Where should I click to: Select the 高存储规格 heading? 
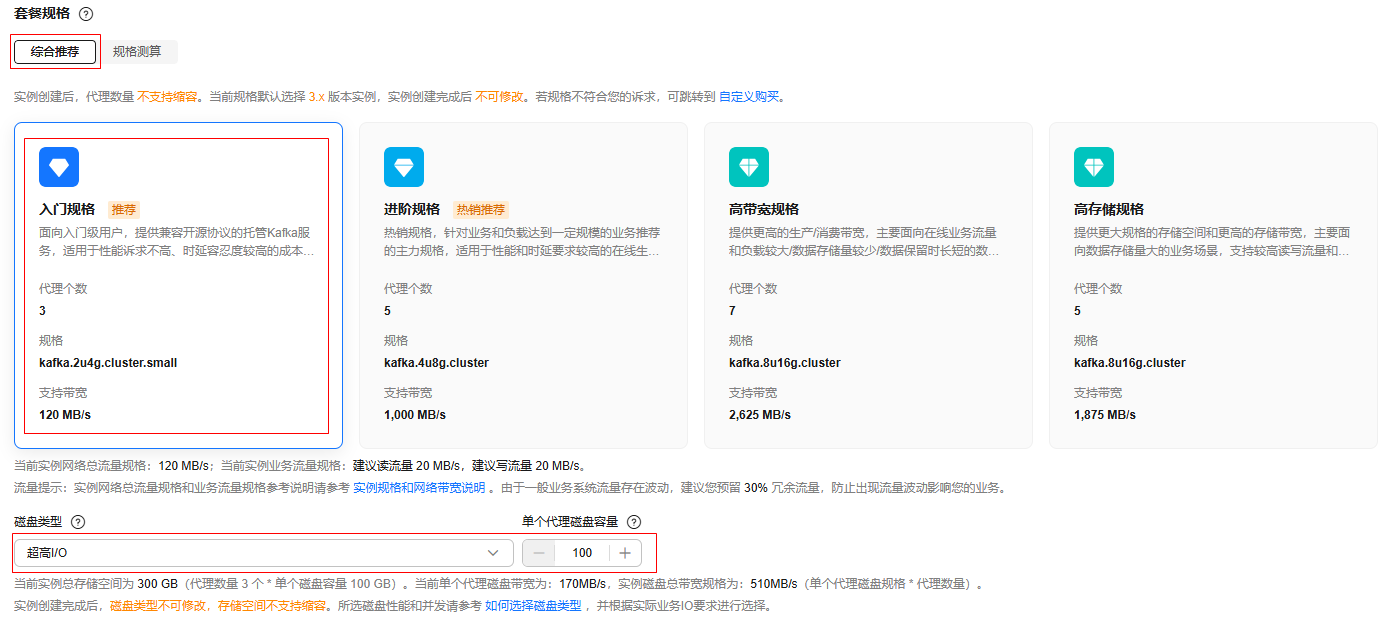point(1109,209)
